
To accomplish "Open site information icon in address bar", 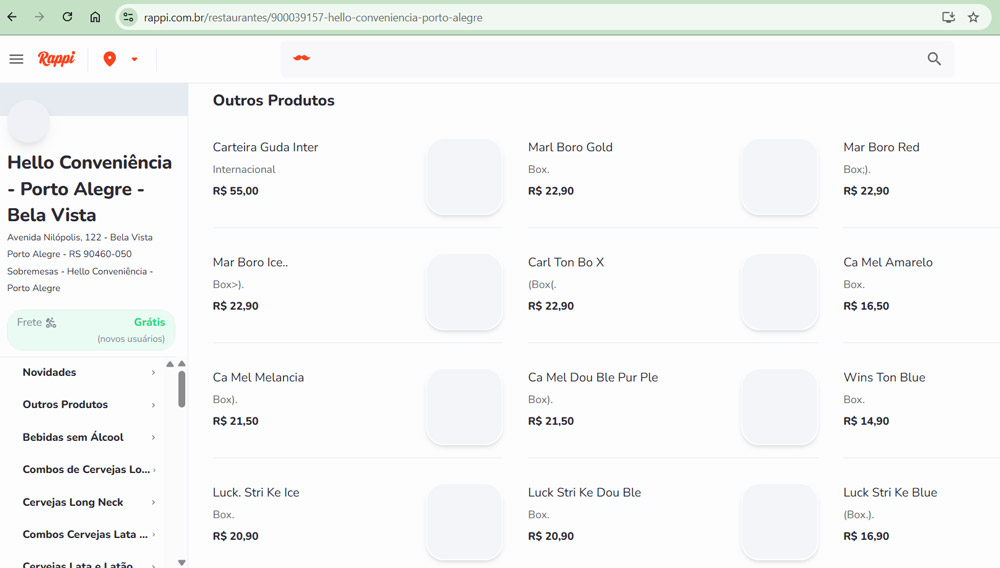I will pos(128,17).
